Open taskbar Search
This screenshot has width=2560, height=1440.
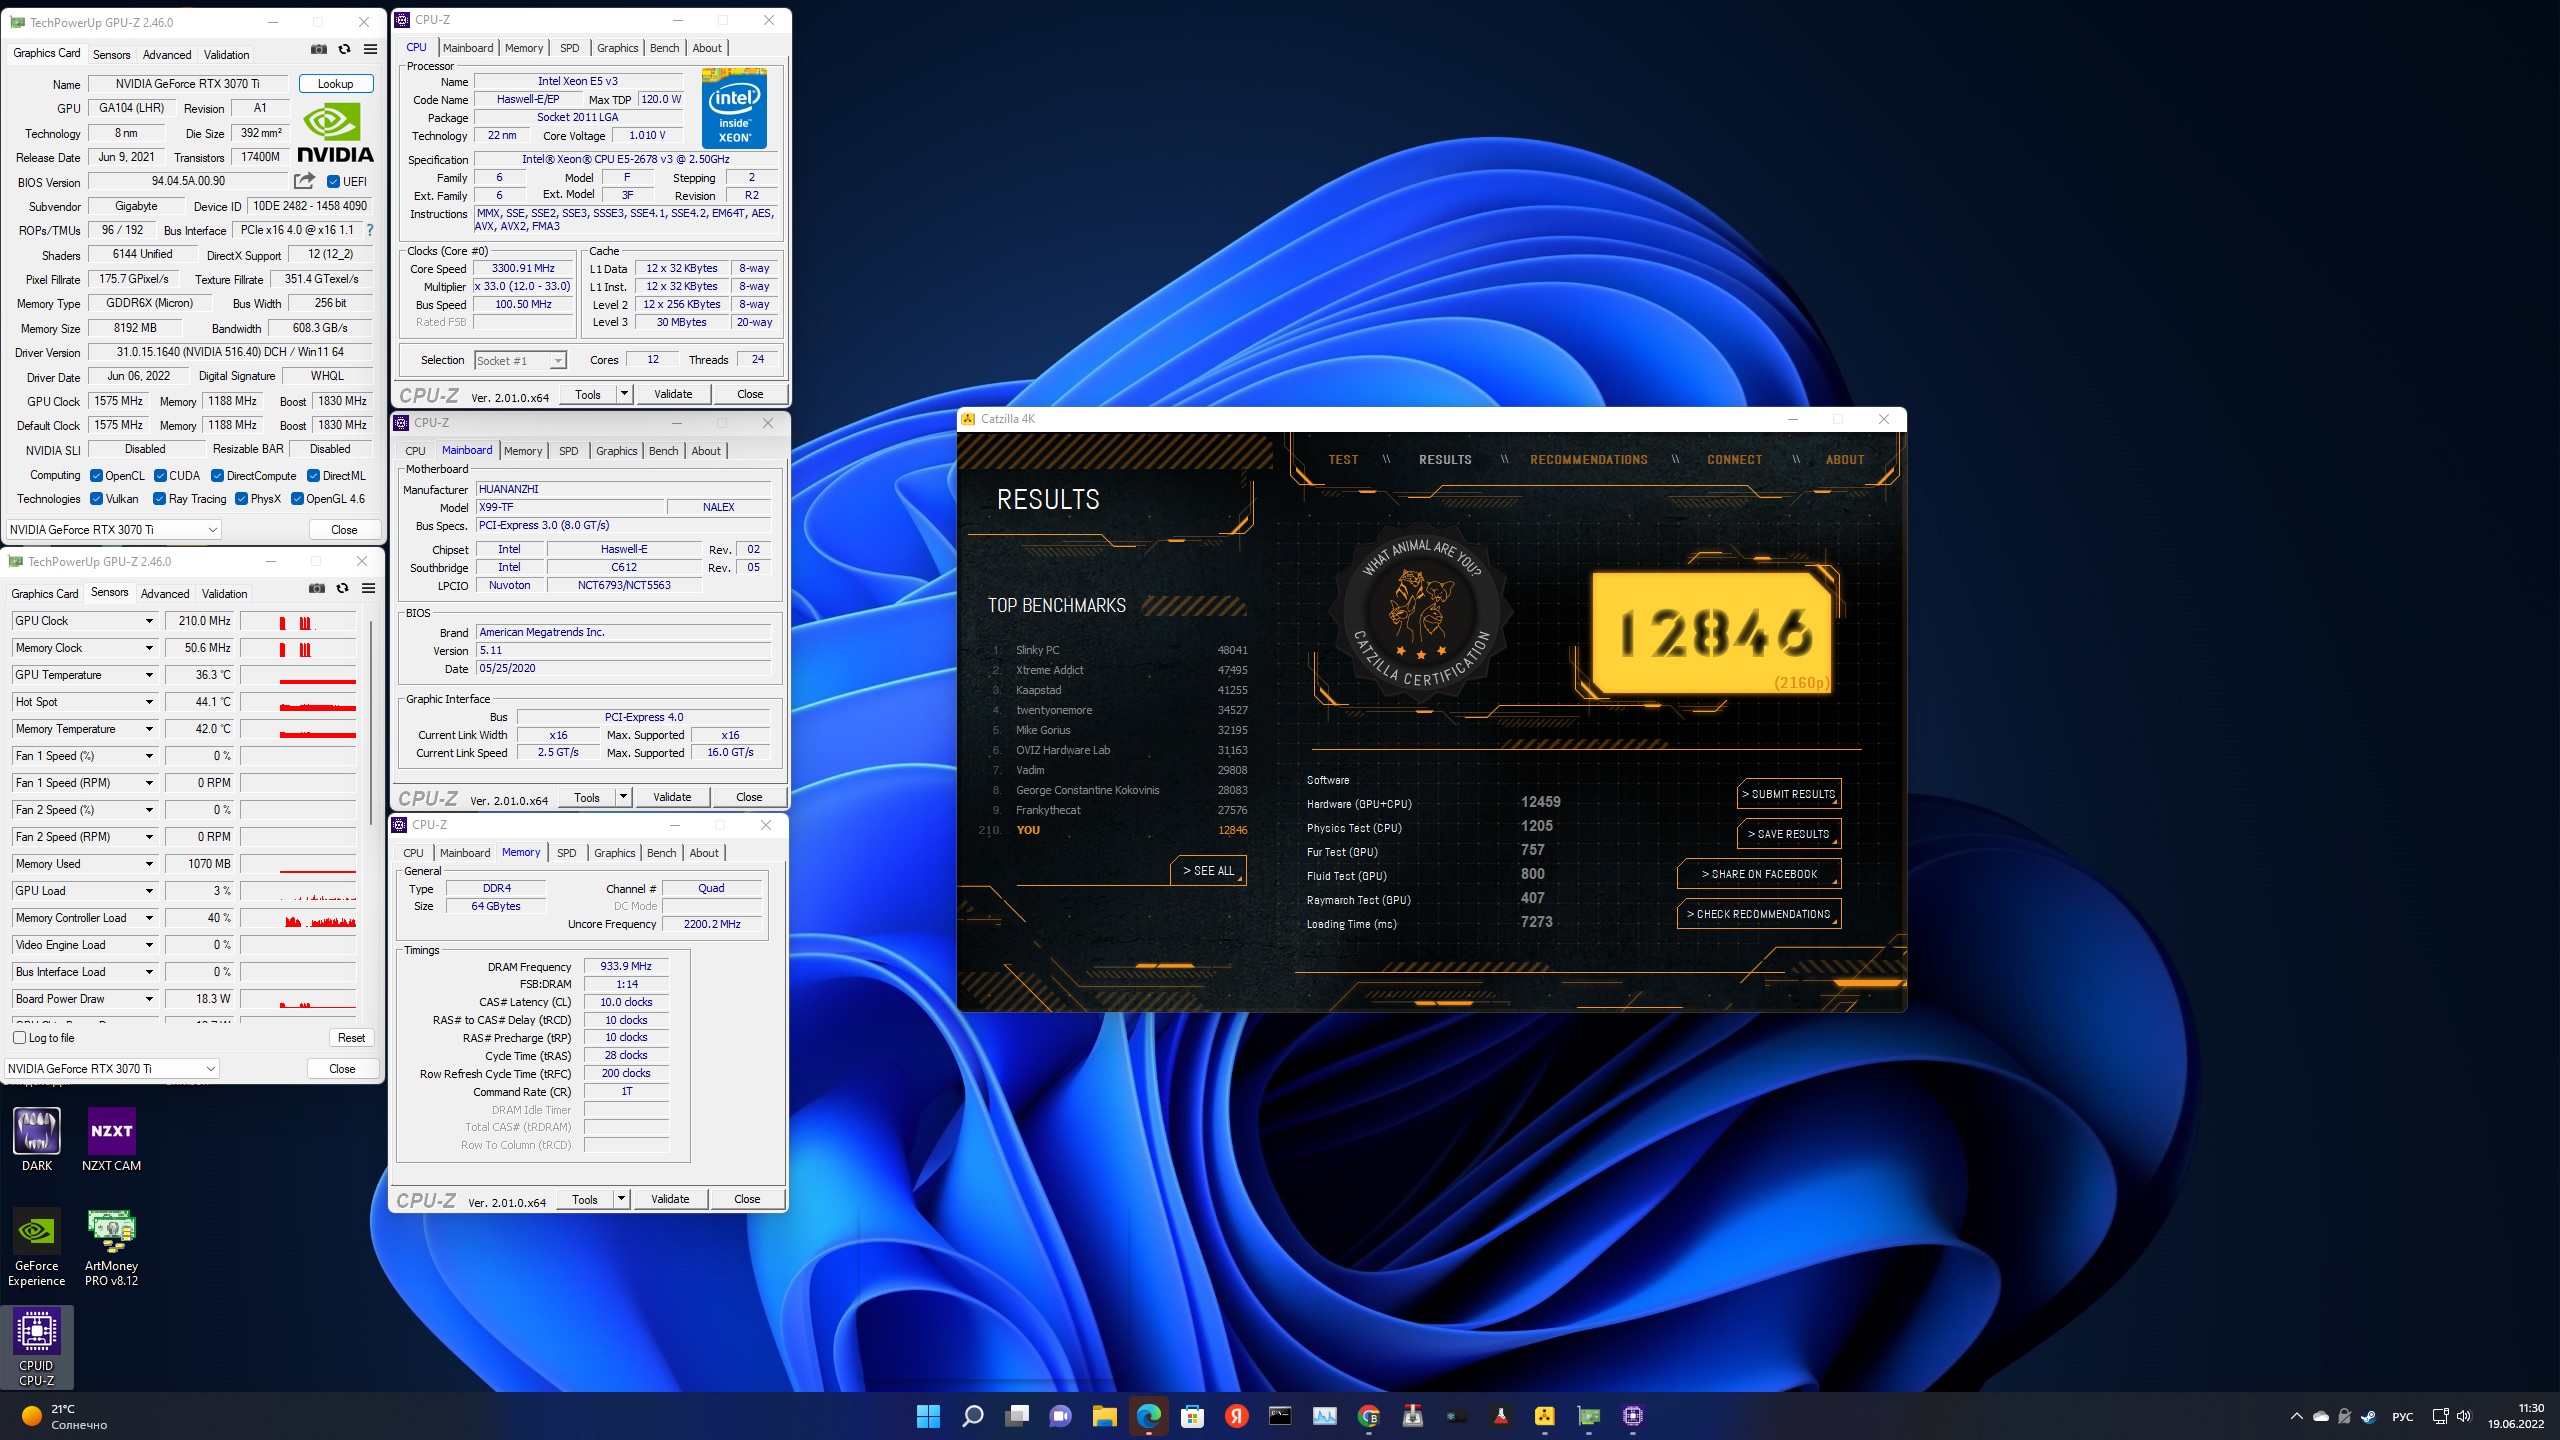pyautogui.click(x=972, y=1416)
